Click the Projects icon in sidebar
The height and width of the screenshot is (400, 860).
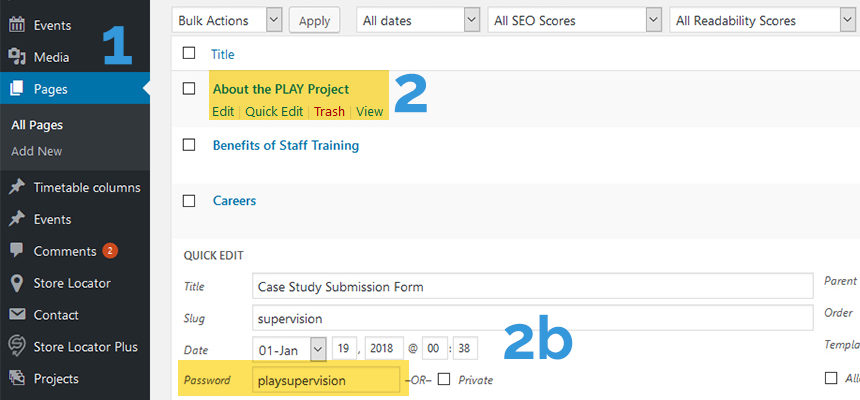tap(17, 379)
